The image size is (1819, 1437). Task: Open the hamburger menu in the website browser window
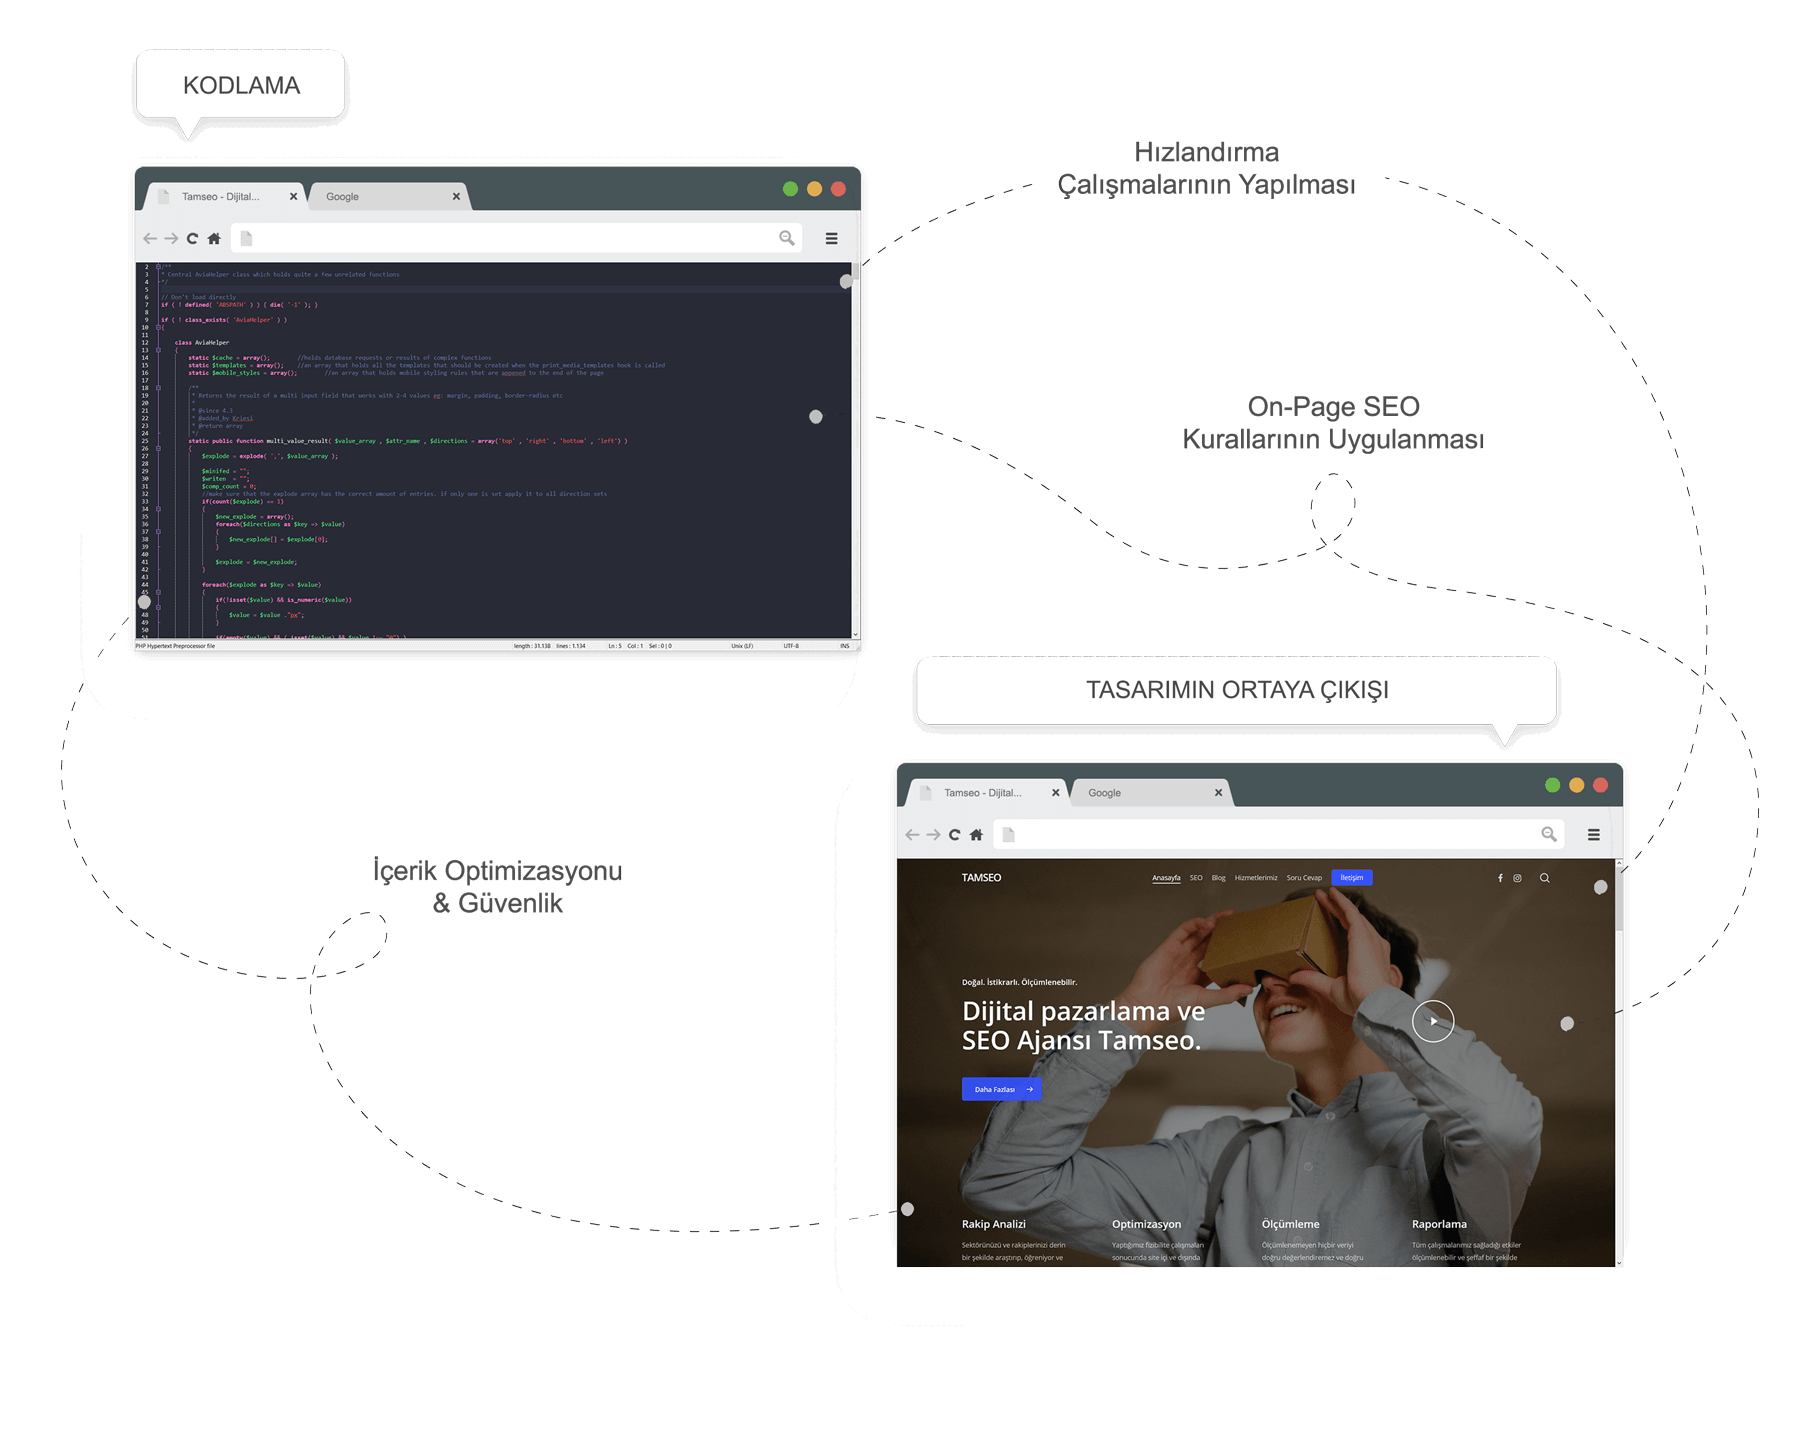[x=1594, y=835]
